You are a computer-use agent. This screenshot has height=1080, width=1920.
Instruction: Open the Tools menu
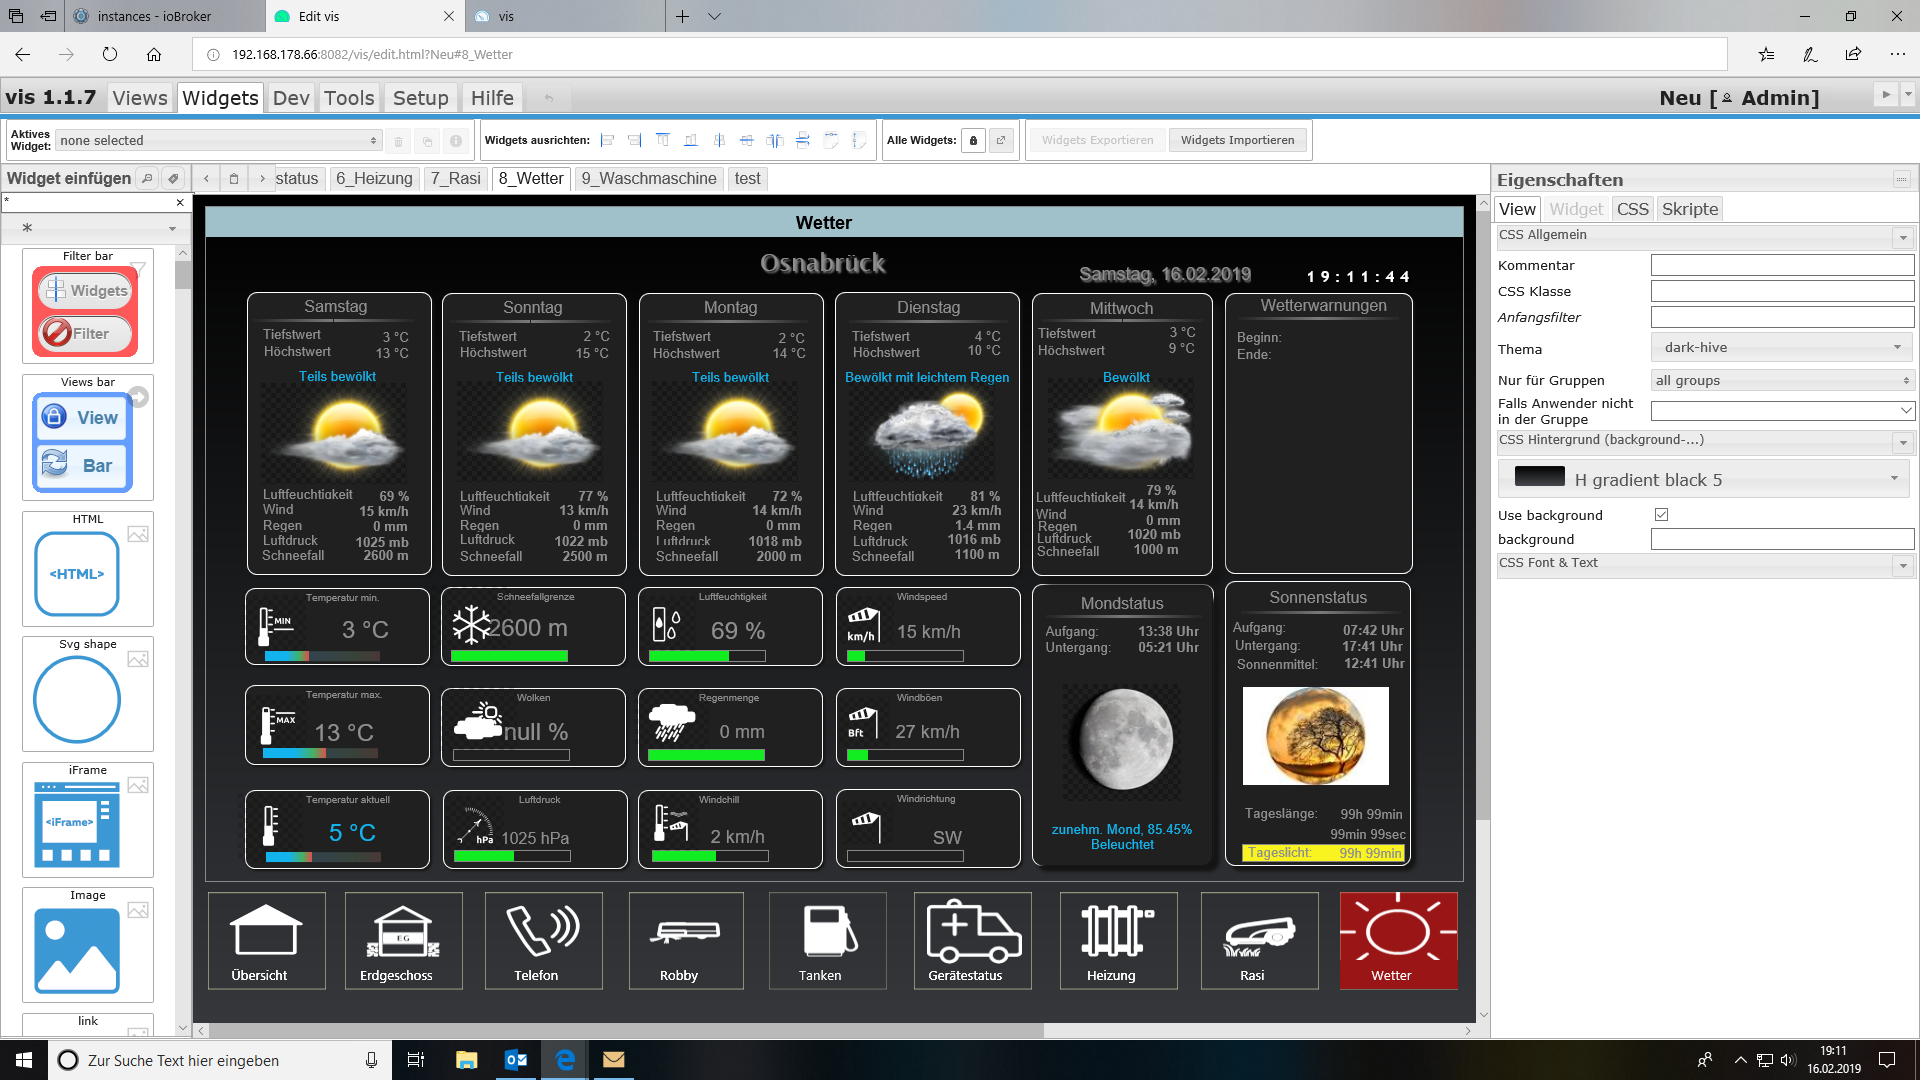coord(349,98)
